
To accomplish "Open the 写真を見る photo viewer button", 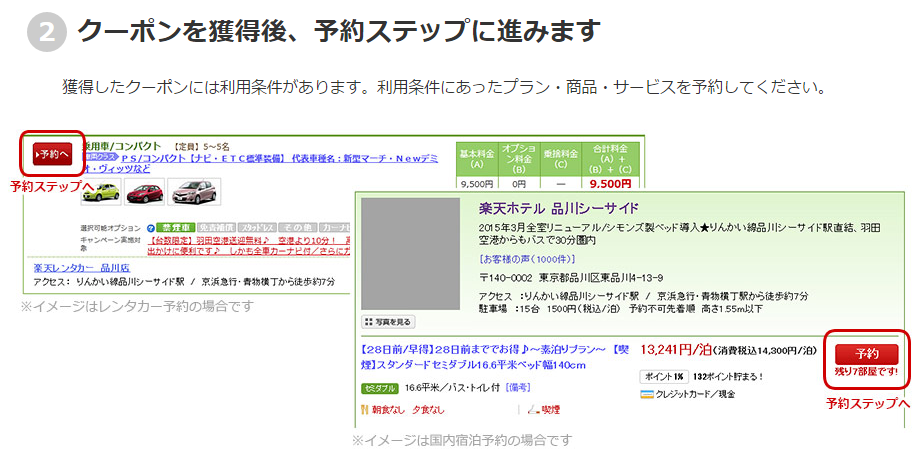I will [388, 322].
